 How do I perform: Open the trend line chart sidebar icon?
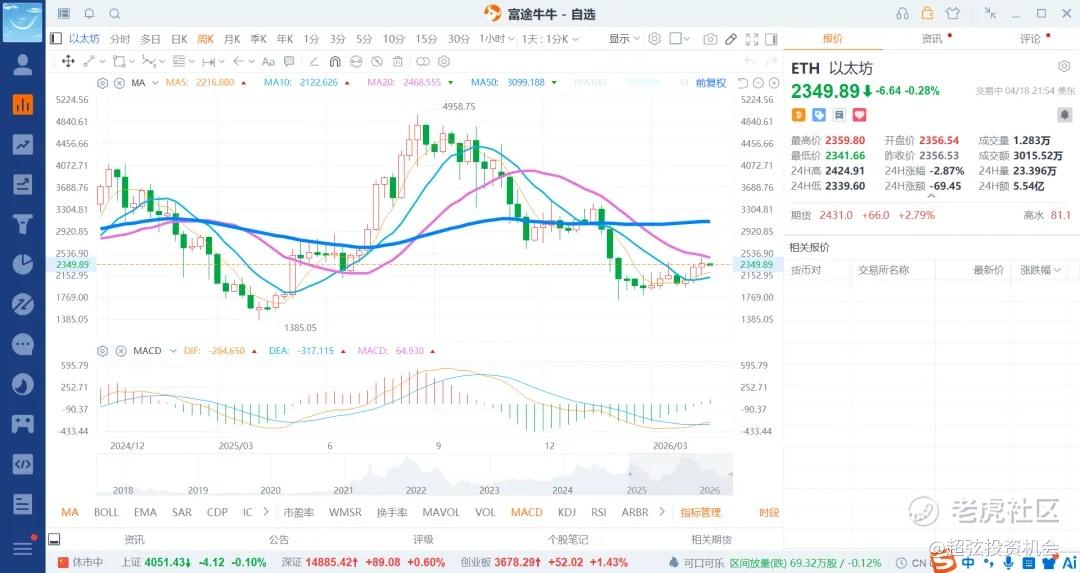[x=23, y=145]
